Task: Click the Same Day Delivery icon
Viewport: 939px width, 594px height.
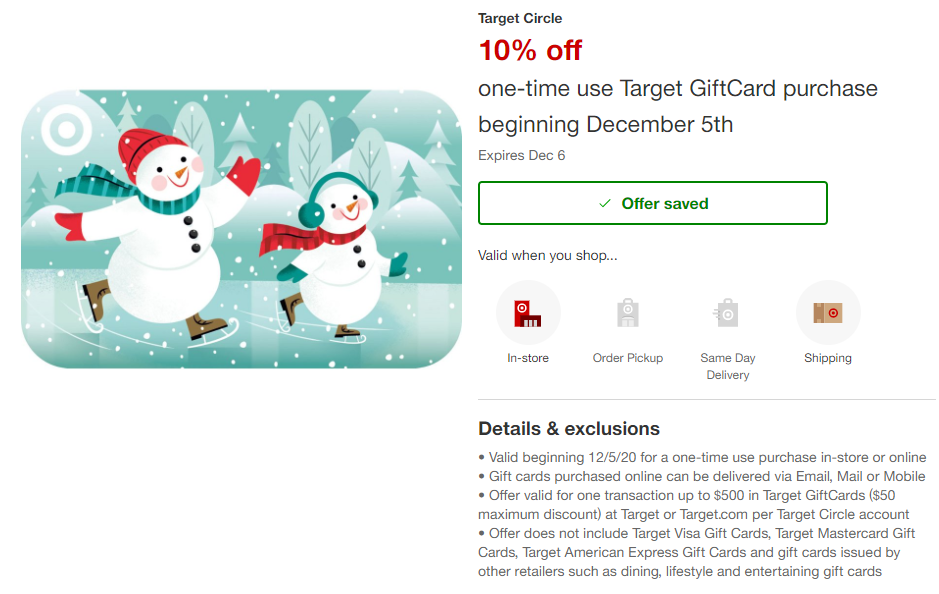Action: (x=727, y=313)
